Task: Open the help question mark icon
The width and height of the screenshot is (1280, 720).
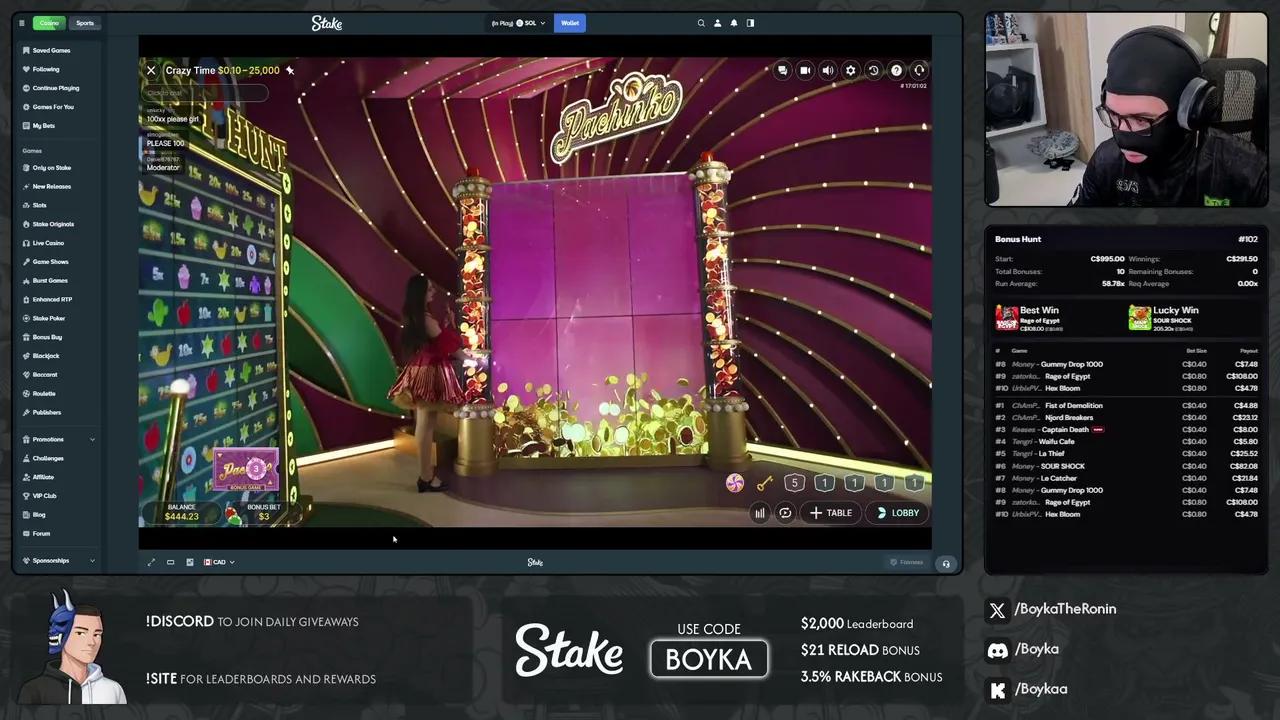Action: pyautogui.click(x=896, y=70)
